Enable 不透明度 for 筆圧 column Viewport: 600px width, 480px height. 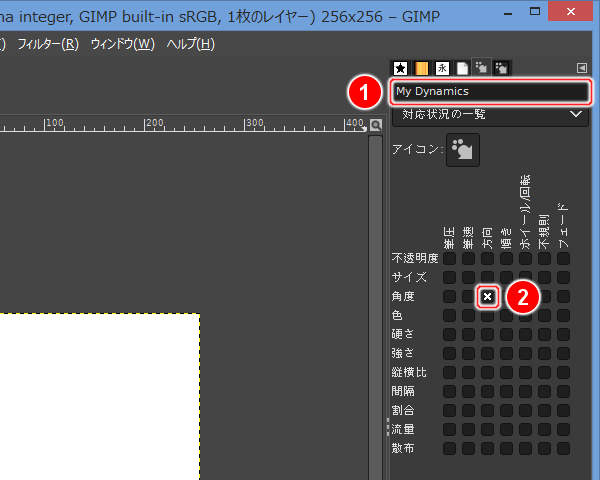(x=449, y=258)
